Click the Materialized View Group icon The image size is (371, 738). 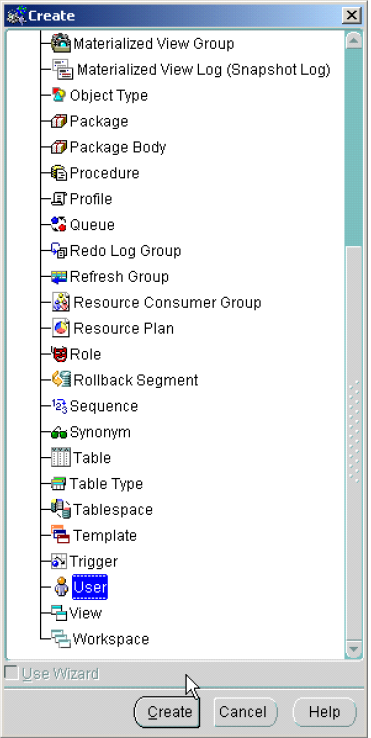[x=61, y=43]
